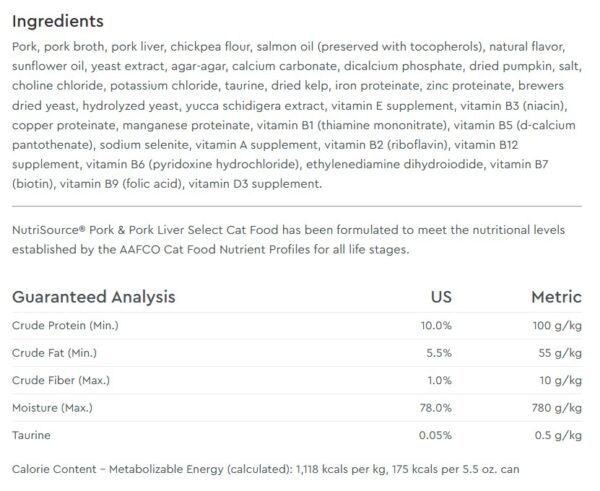Click the Crude Protein (Min.) row label
Image resolution: width=600 pixels, height=491 pixels.
(65, 326)
